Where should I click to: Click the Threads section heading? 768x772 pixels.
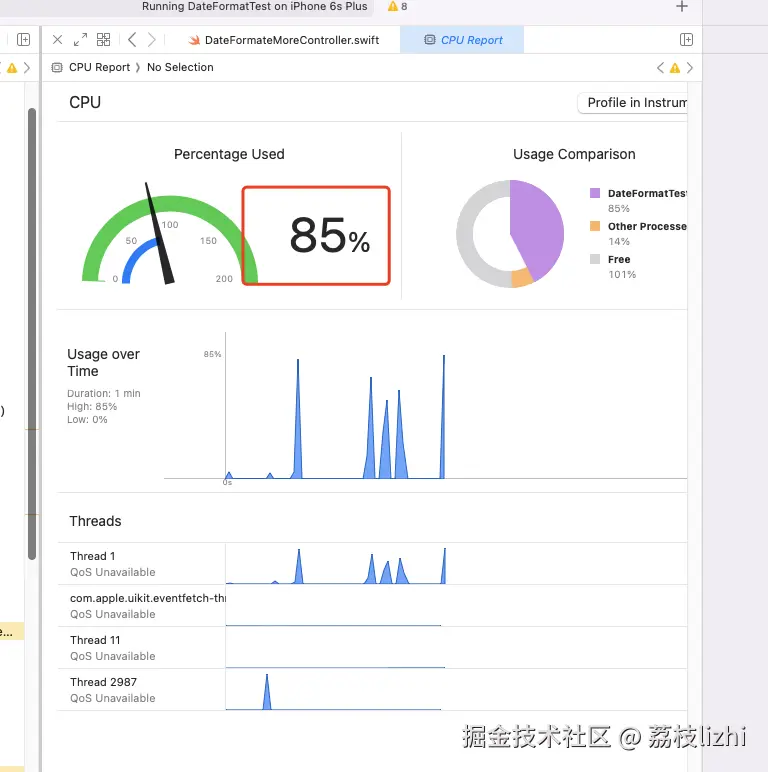coord(95,521)
